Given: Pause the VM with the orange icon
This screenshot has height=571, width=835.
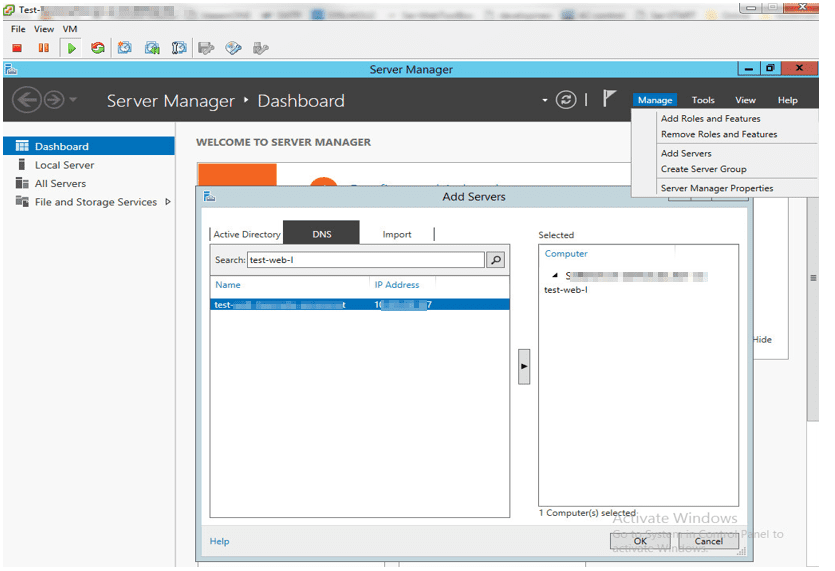Looking at the screenshot, I should pyautogui.click(x=43, y=47).
